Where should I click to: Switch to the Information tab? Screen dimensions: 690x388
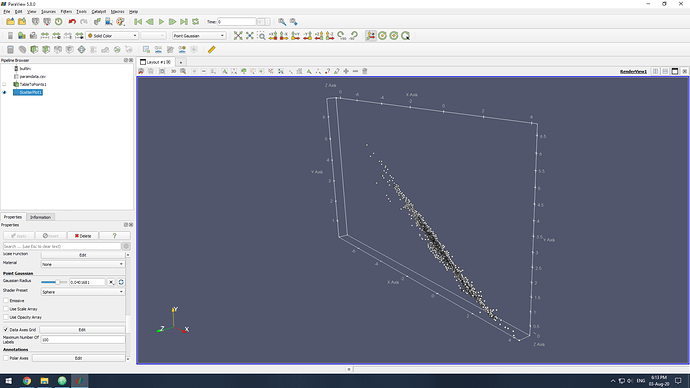[x=40, y=217]
